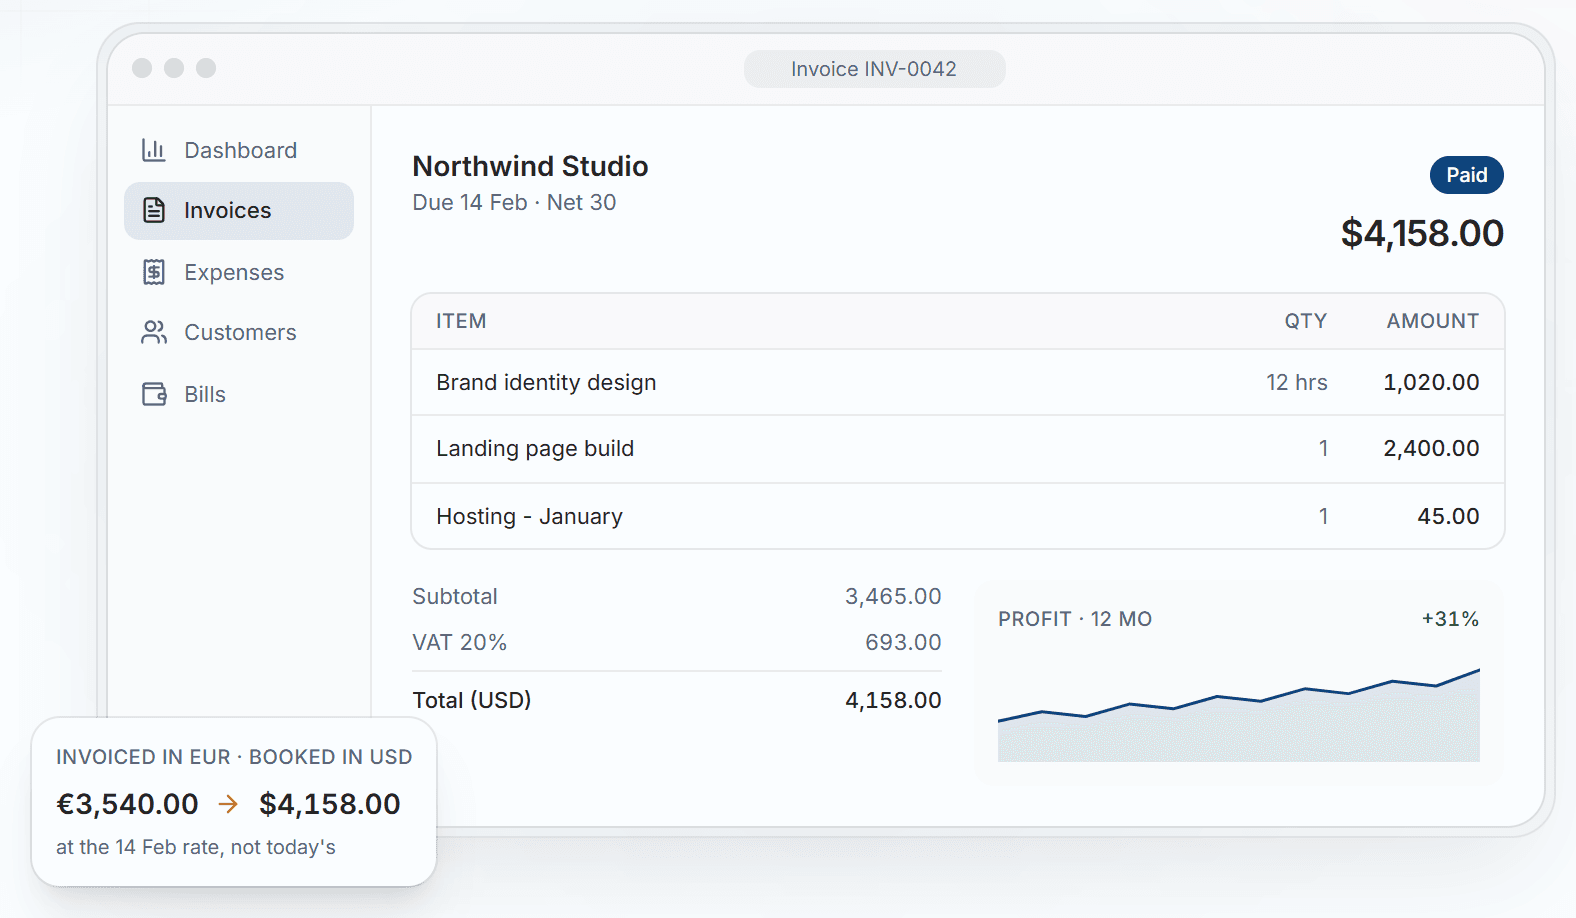Select the Landing page build row
1576x918 pixels.
click(958, 449)
